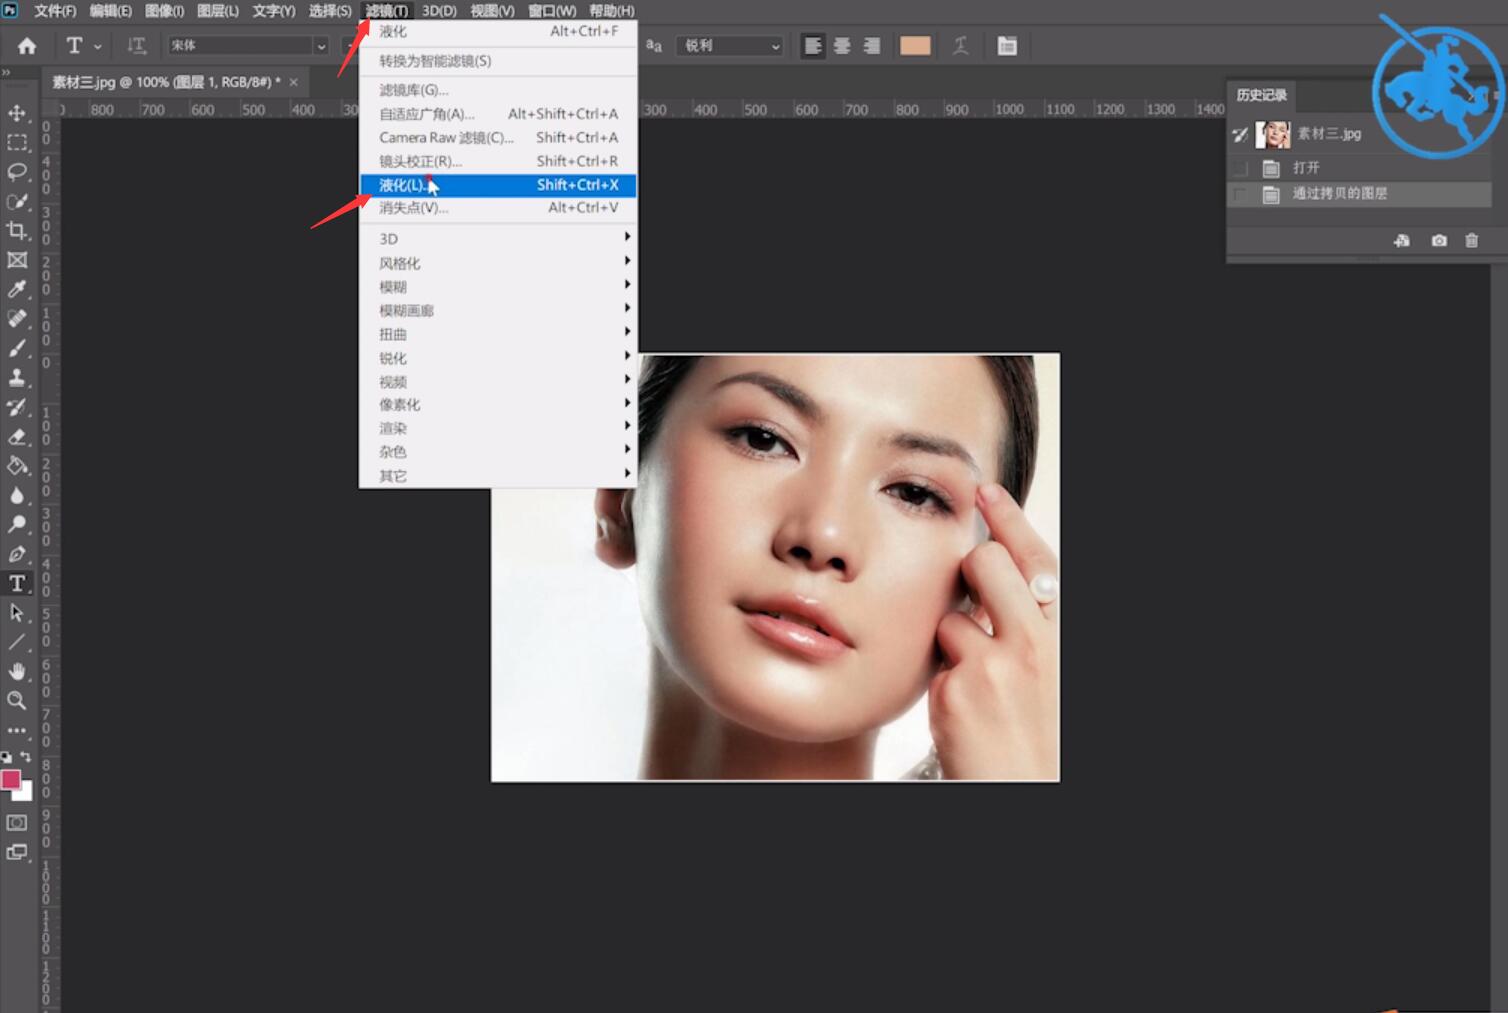Close the 素材三.jpg document tab

294,82
